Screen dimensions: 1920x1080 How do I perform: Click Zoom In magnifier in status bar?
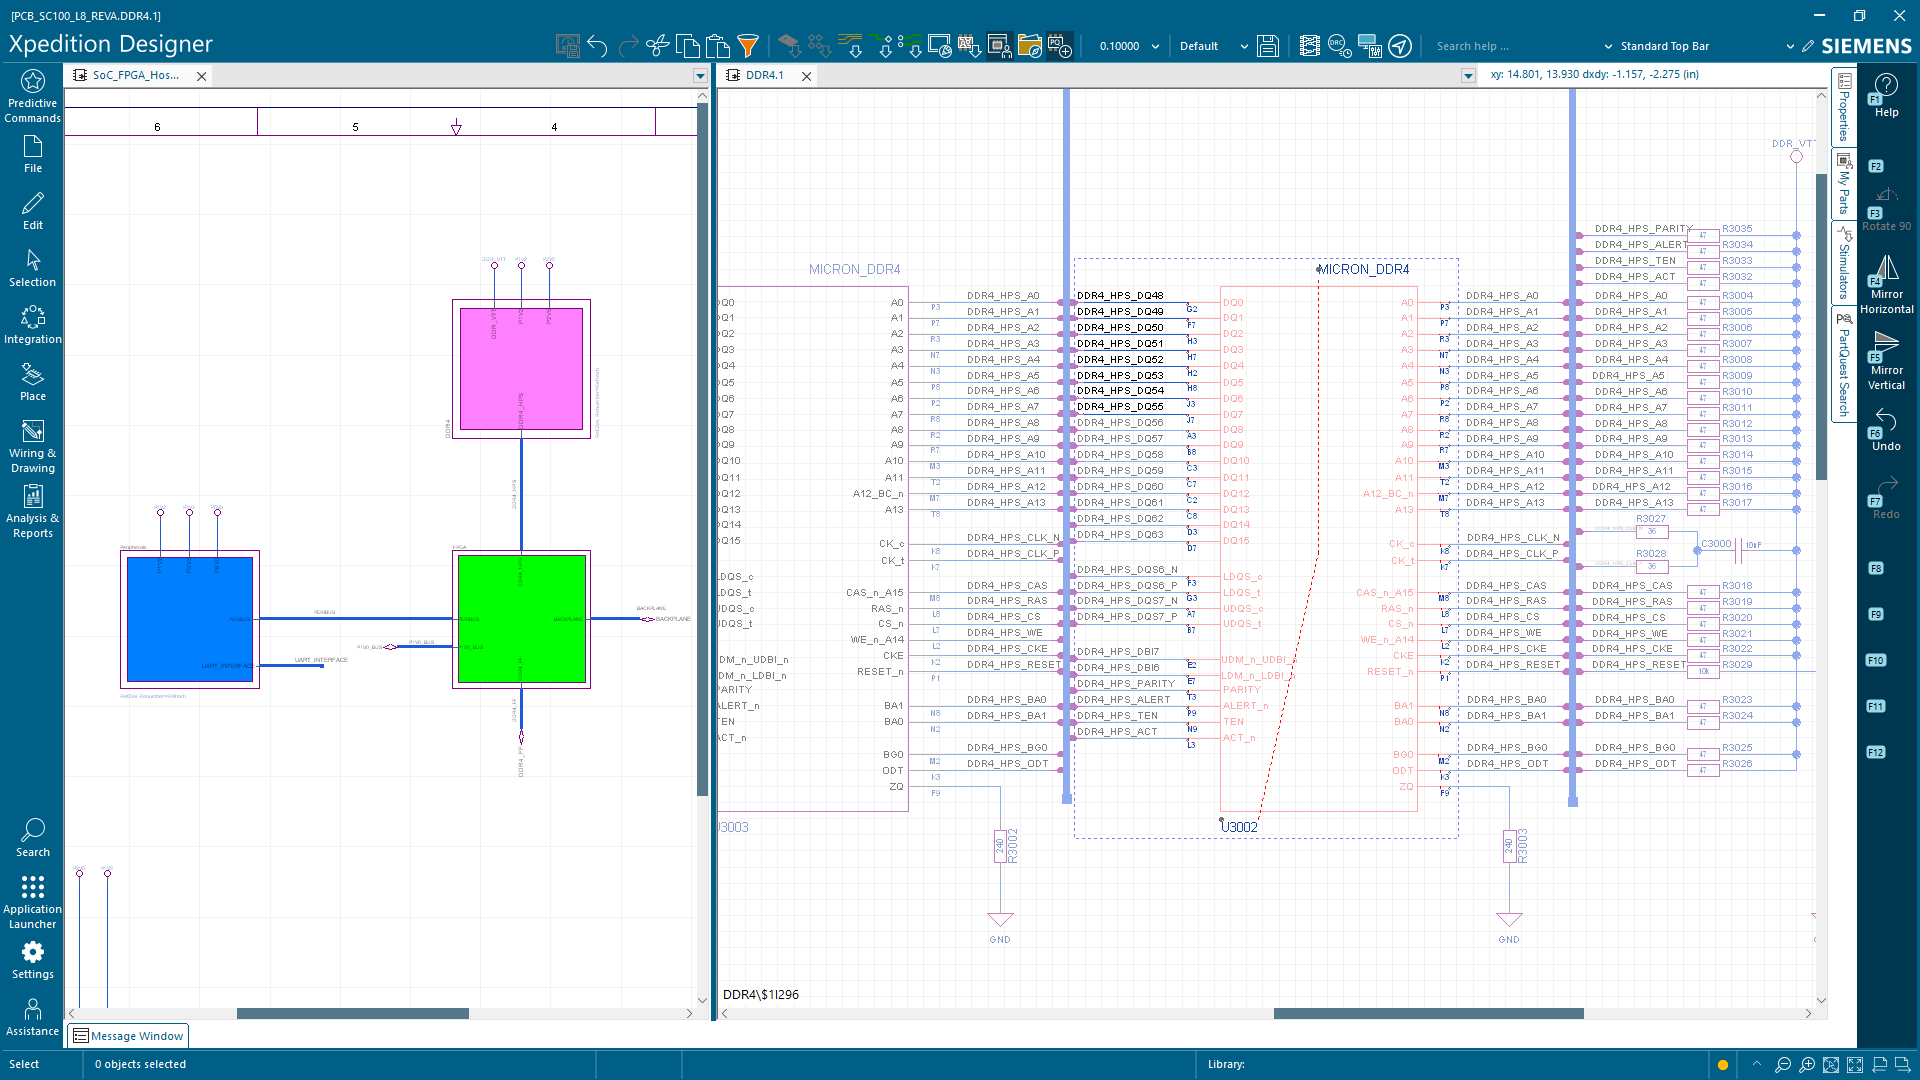coord(1807,1064)
